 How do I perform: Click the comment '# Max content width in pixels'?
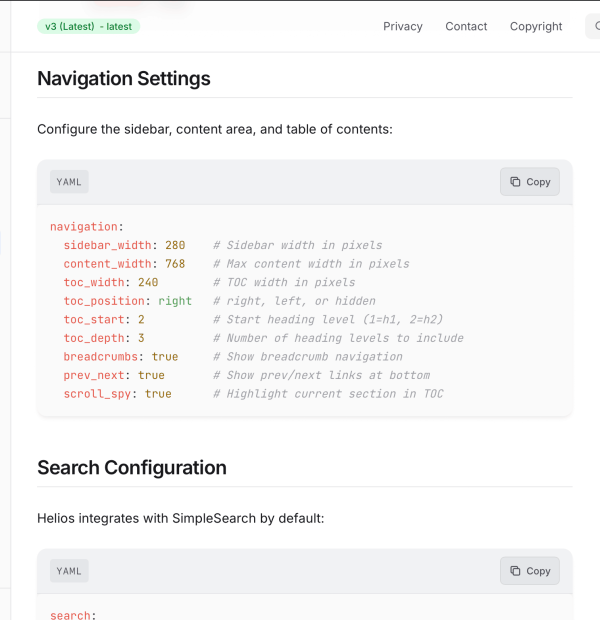click(311, 264)
